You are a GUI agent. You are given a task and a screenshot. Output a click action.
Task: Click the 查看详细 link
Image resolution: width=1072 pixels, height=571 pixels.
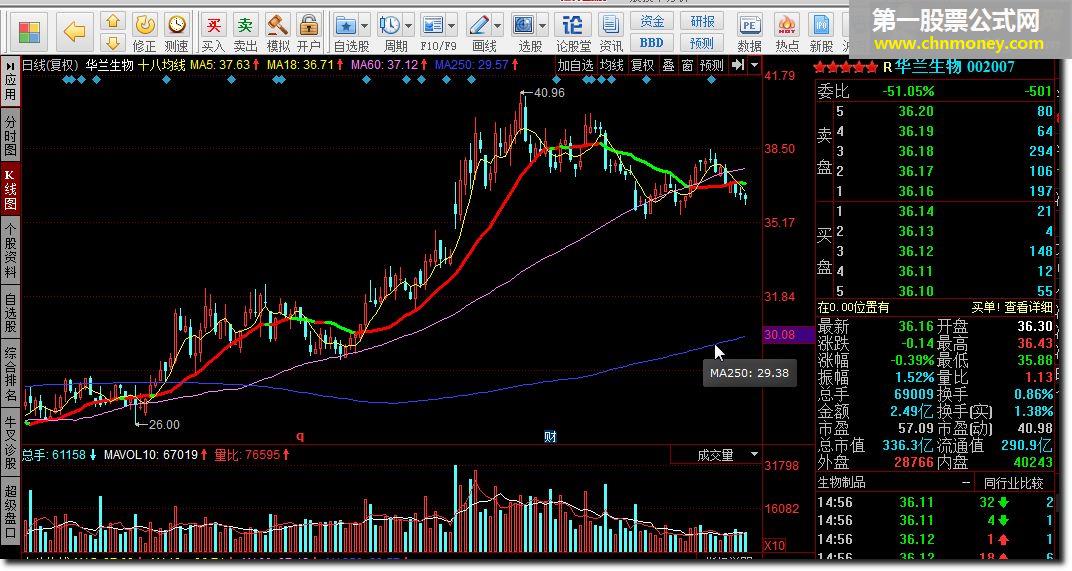(1028, 308)
